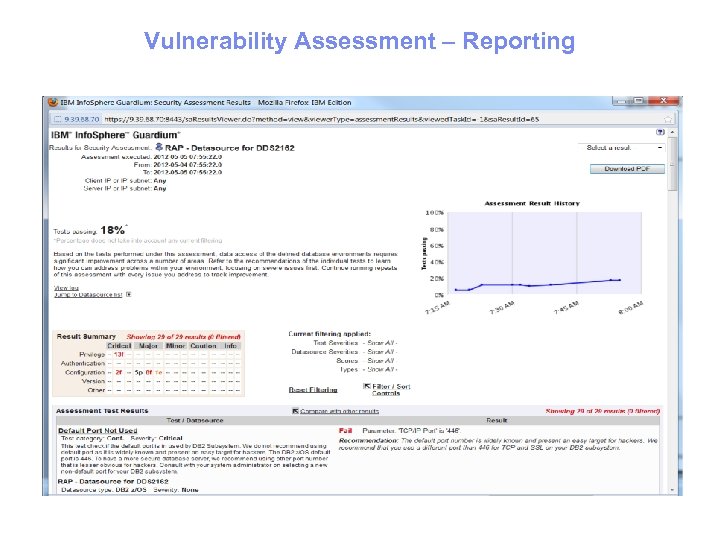Click the Caution column header in Result Summary
The width and height of the screenshot is (720, 540).
click(203, 346)
